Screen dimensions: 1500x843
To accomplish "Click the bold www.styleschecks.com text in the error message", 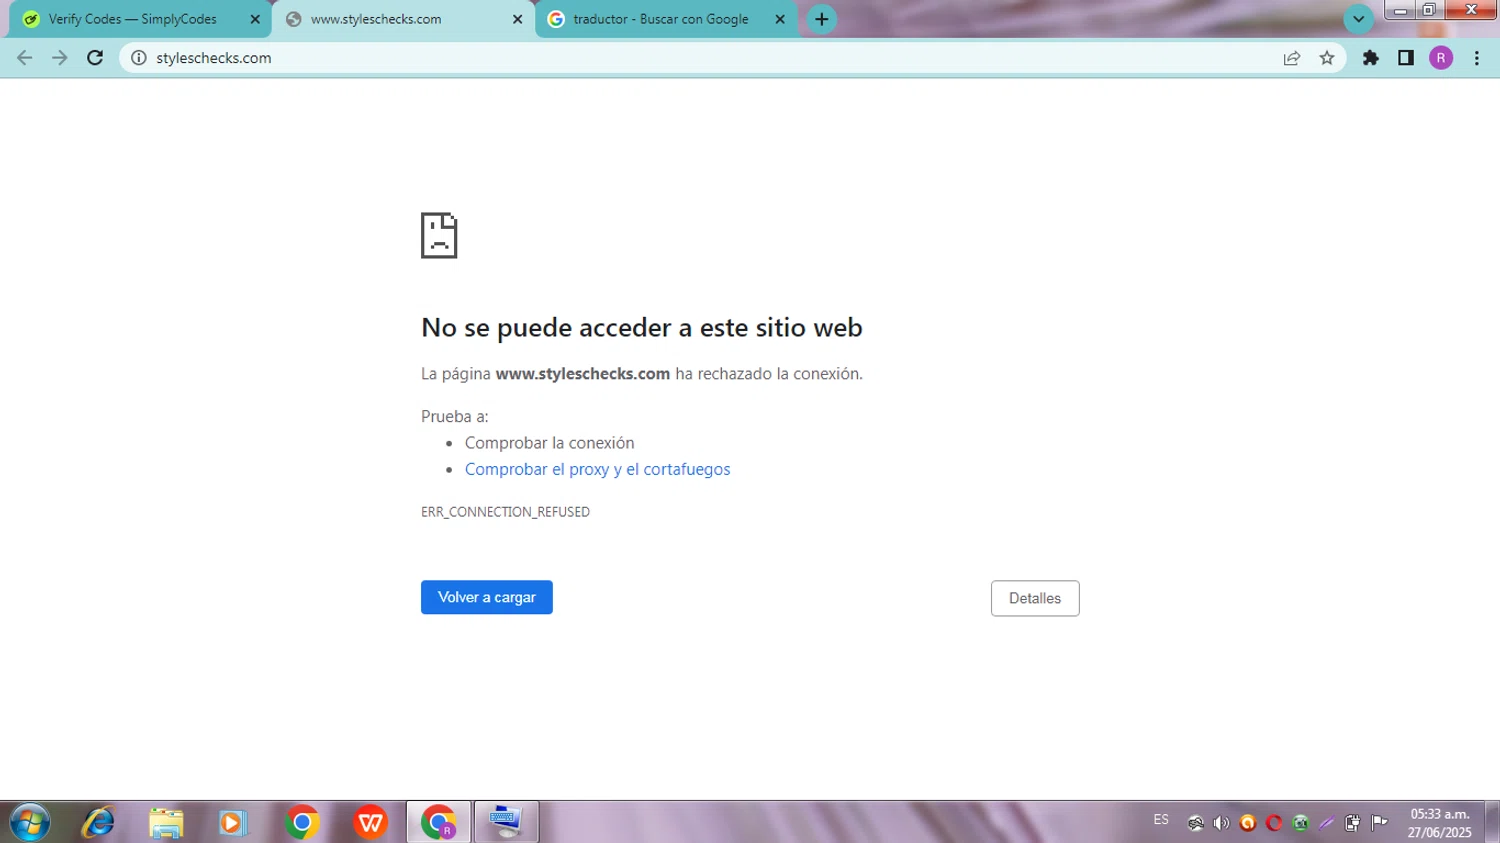I will (x=583, y=373).
